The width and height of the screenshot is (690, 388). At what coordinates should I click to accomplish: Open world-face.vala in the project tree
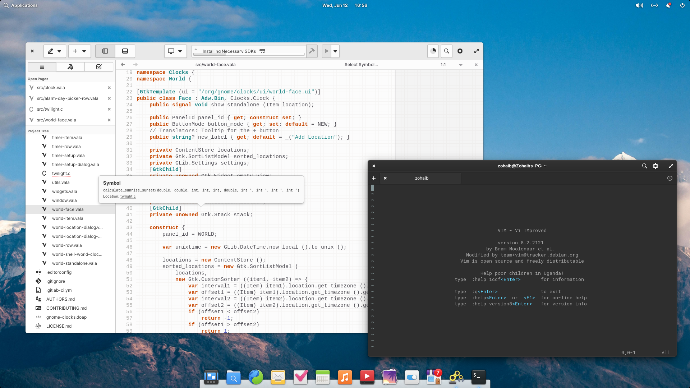[70, 209]
